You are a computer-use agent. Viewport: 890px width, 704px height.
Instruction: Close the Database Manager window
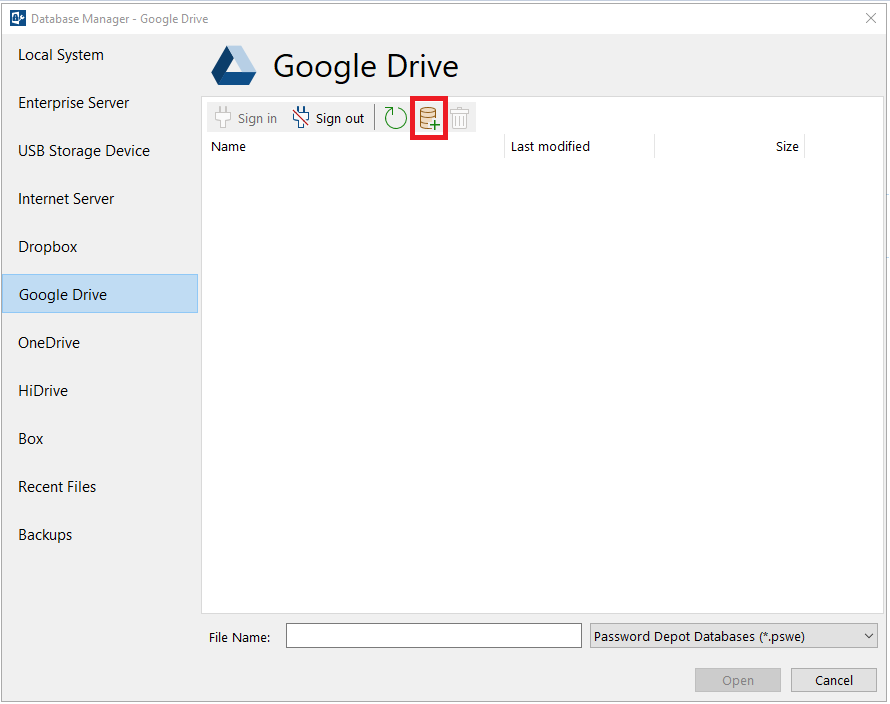tap(871, 18)
